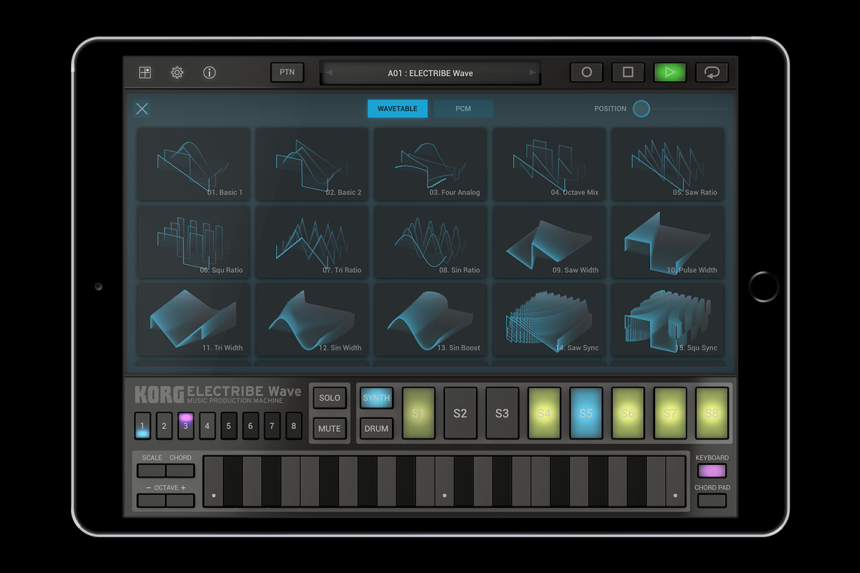
Task: Close the wavetable browser with X
Action: click(x=142, y=109)
